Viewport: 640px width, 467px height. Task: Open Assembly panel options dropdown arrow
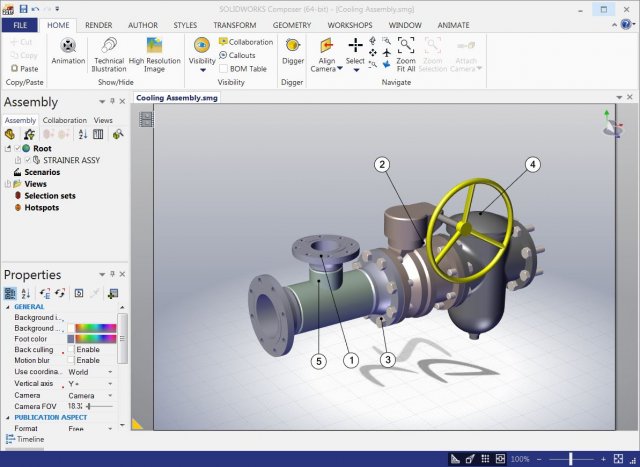pos(102,102)
